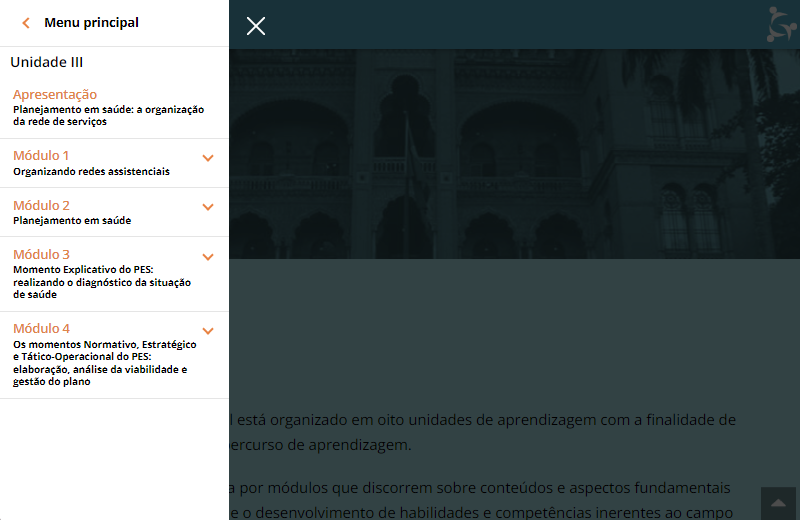Close the side menu with the X icon
This screenshot has height=520, width=800.
pyautogui.click(x=256, y=26)
